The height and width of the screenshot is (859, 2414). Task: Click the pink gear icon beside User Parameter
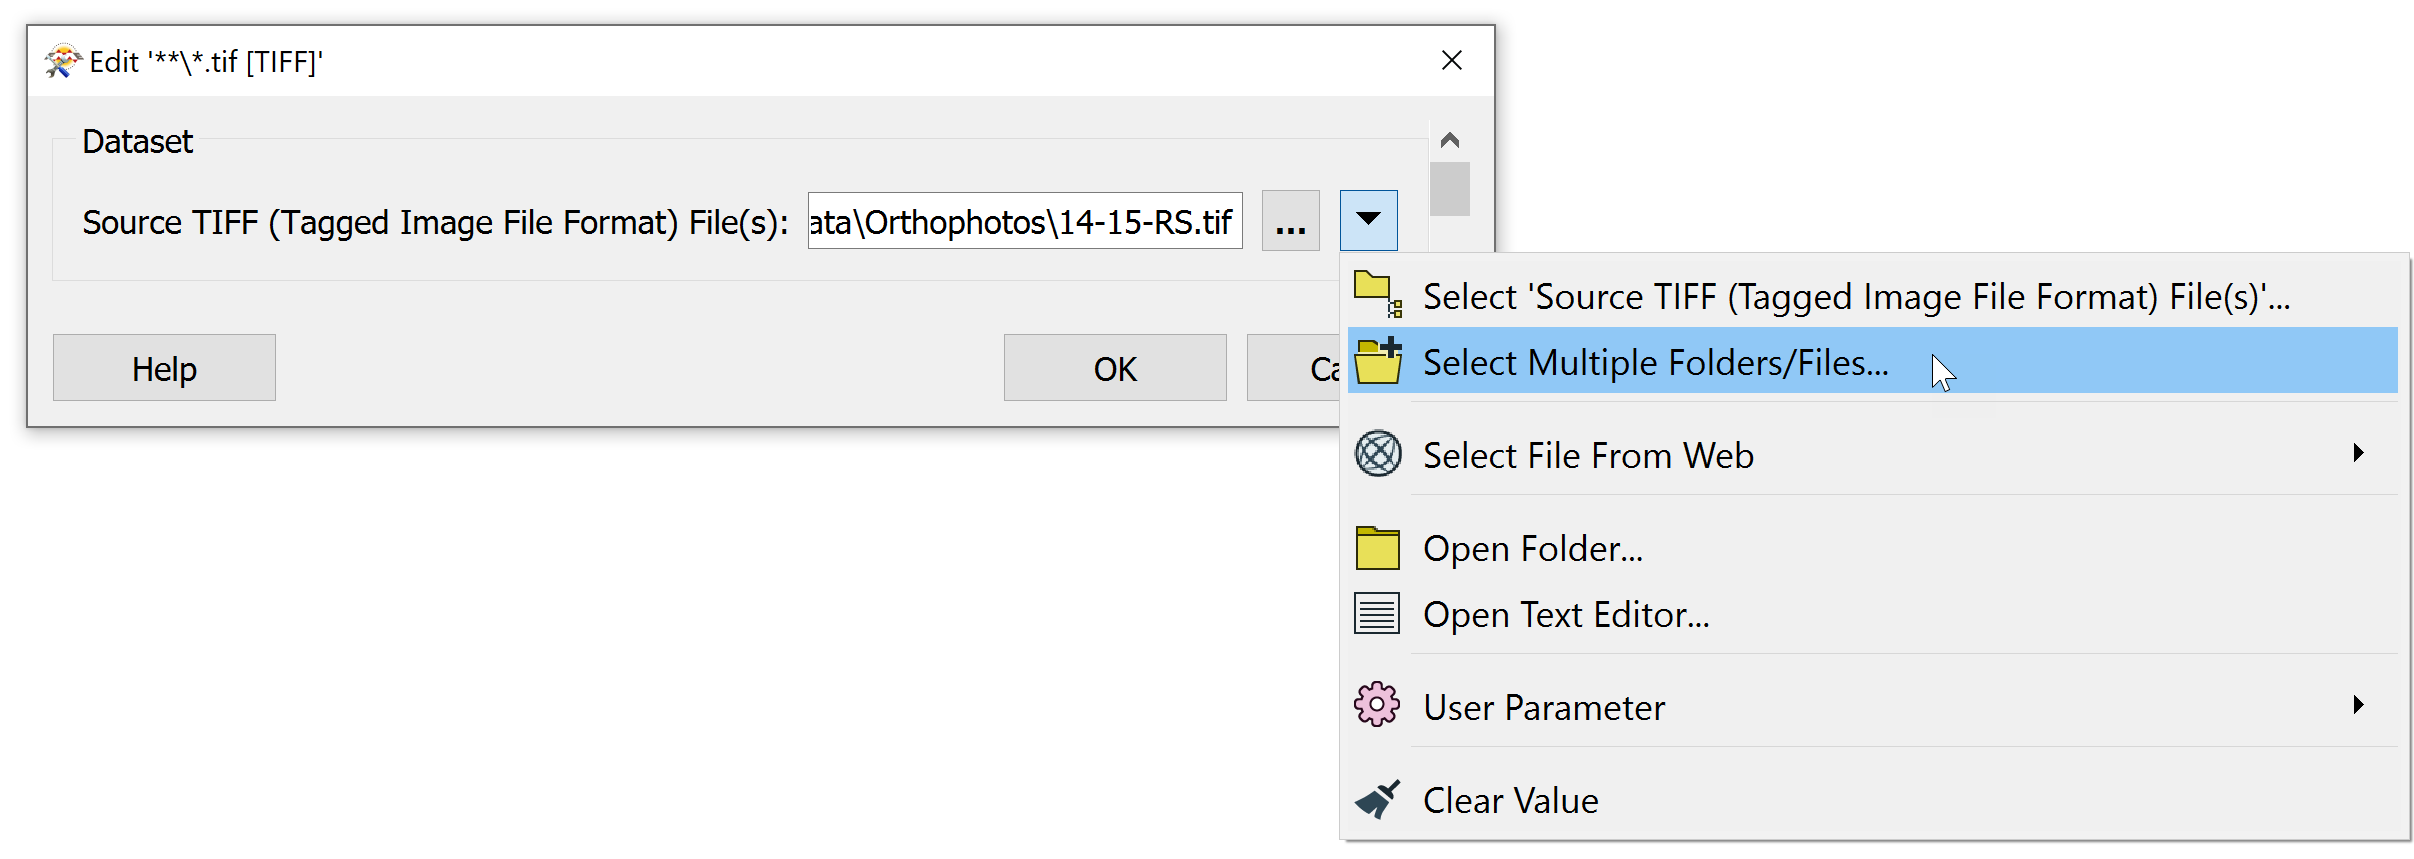[1378, 705]
